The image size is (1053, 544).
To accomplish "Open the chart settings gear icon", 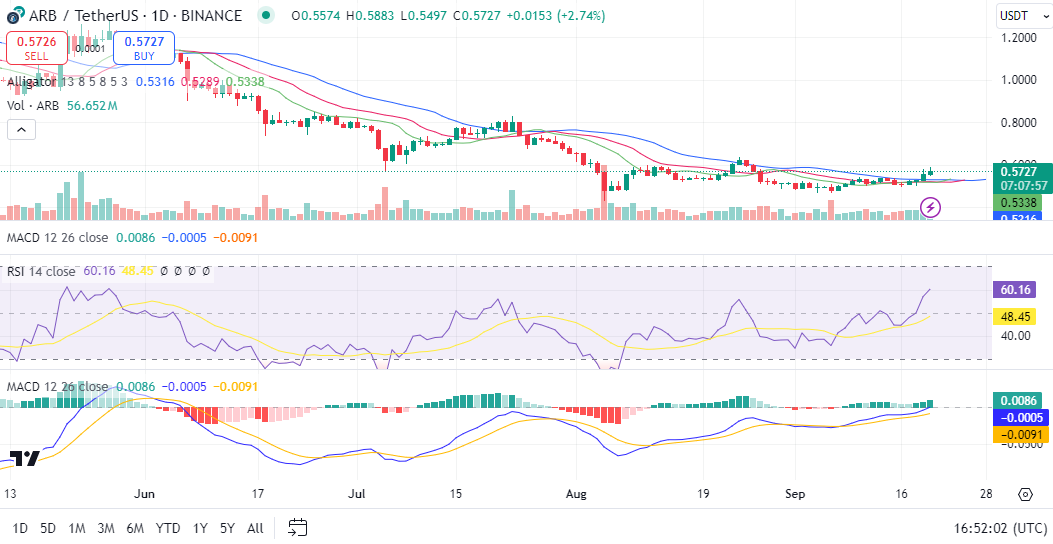I will pos(1025,495).
